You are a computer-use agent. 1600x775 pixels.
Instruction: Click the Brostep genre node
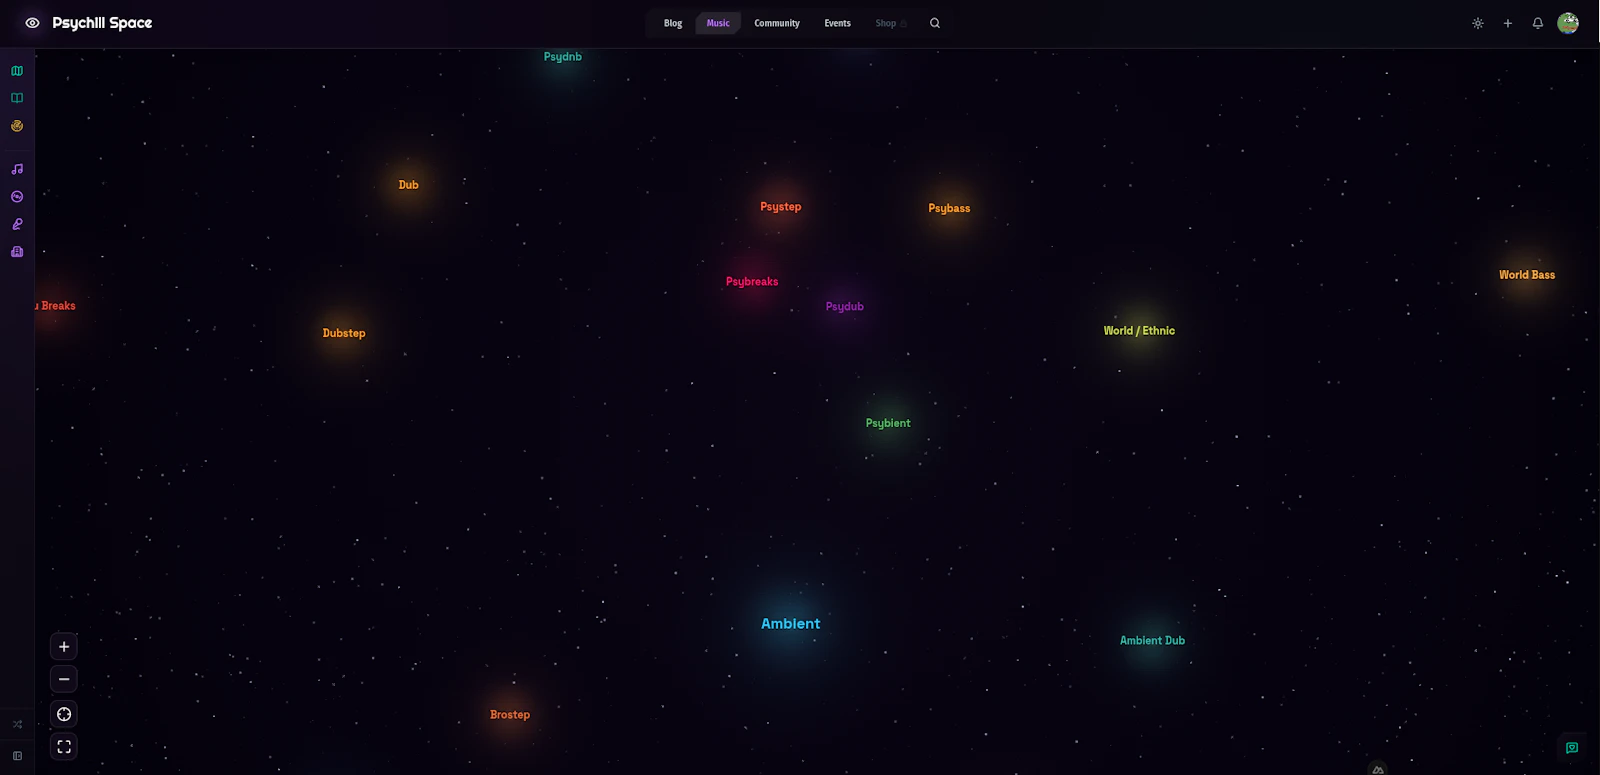(x=510, y=715)
